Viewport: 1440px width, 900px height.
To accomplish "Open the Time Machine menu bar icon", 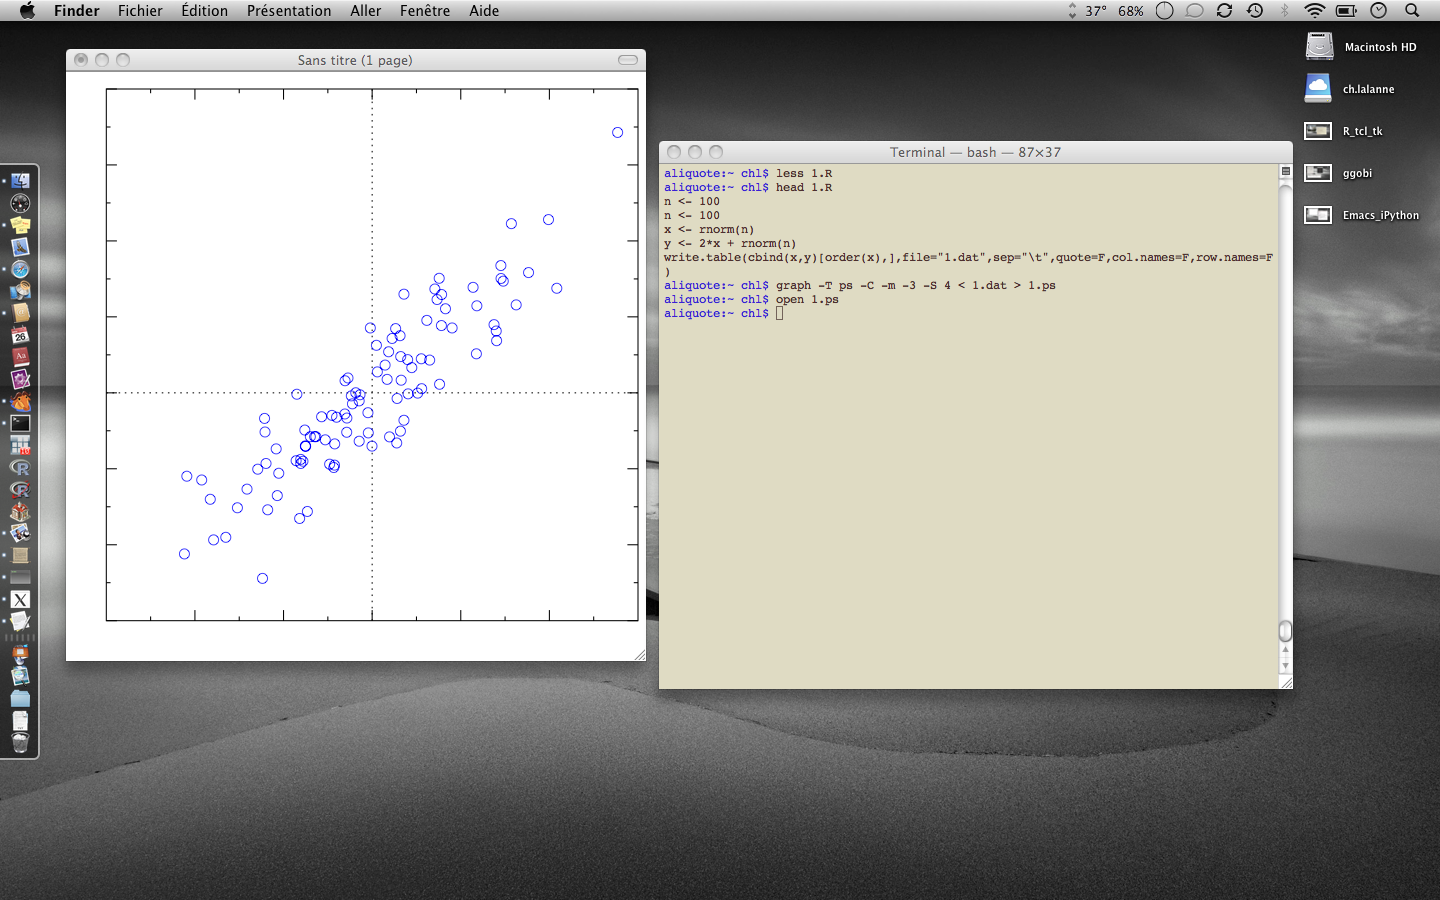I will pyautogui.click(x=1255, y=11).
